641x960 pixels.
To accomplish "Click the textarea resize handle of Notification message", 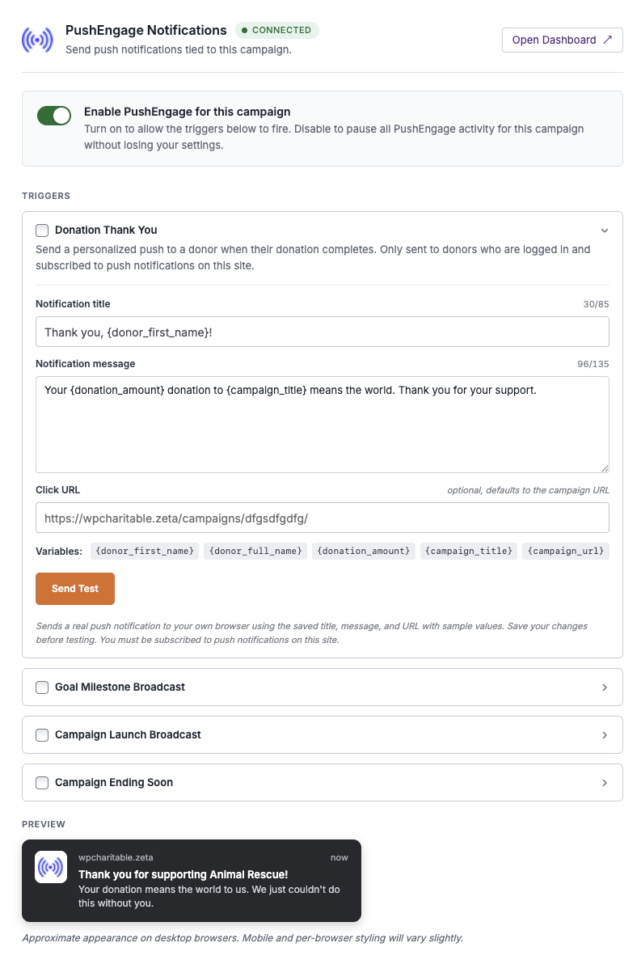I will 604,468.
